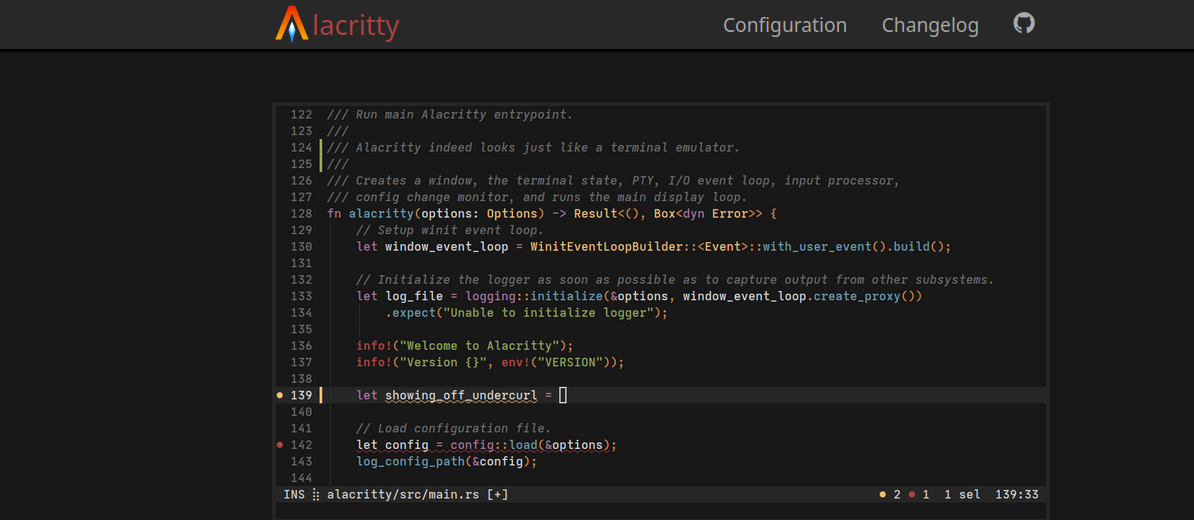The image size is (1194, 520).
Task: Click the orange warning count in status bar
Action: pyautogui.click(x=889, y=495)
